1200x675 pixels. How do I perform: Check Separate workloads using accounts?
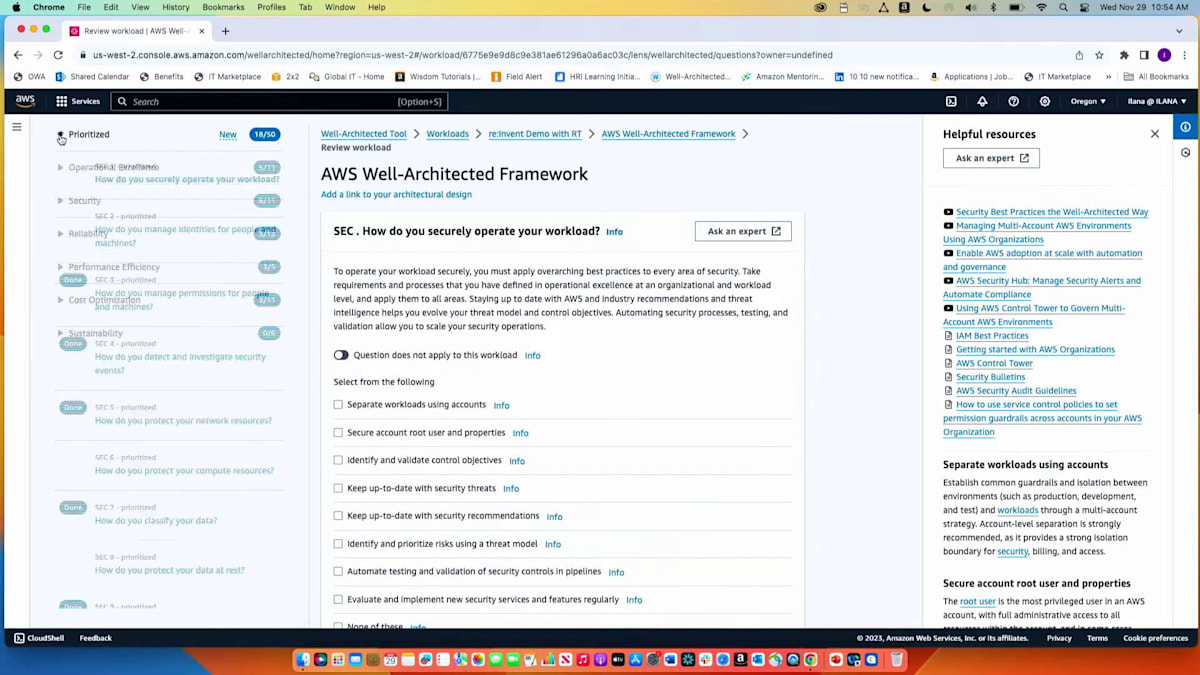point(338,405)
